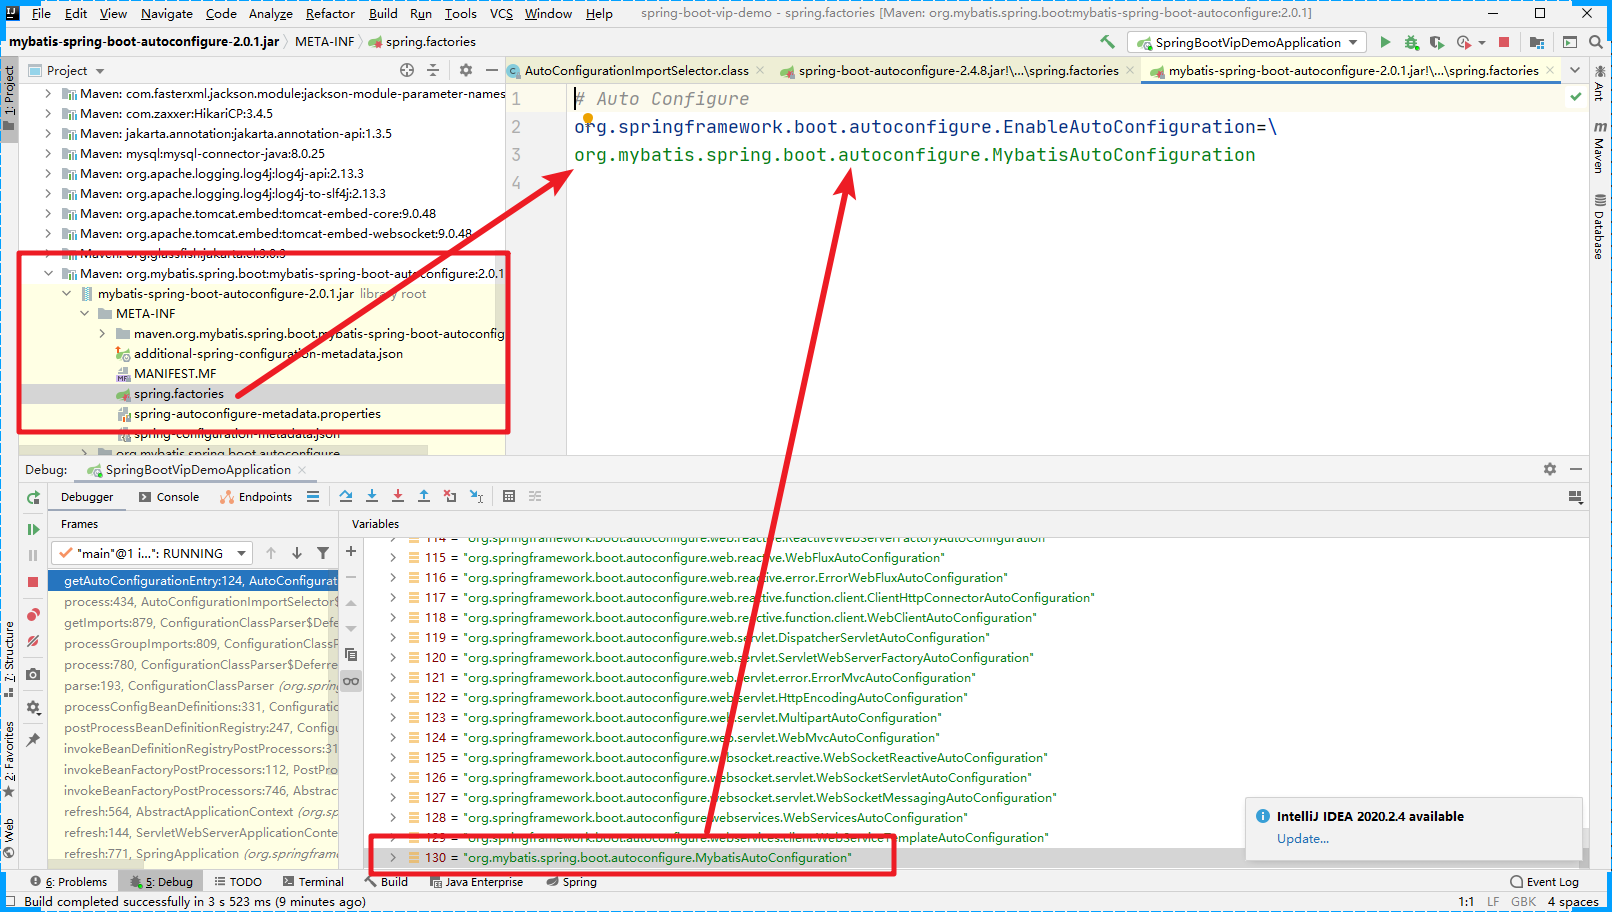Open TODO tool window button
The image size is (1612, 912).
click(238, 882)
